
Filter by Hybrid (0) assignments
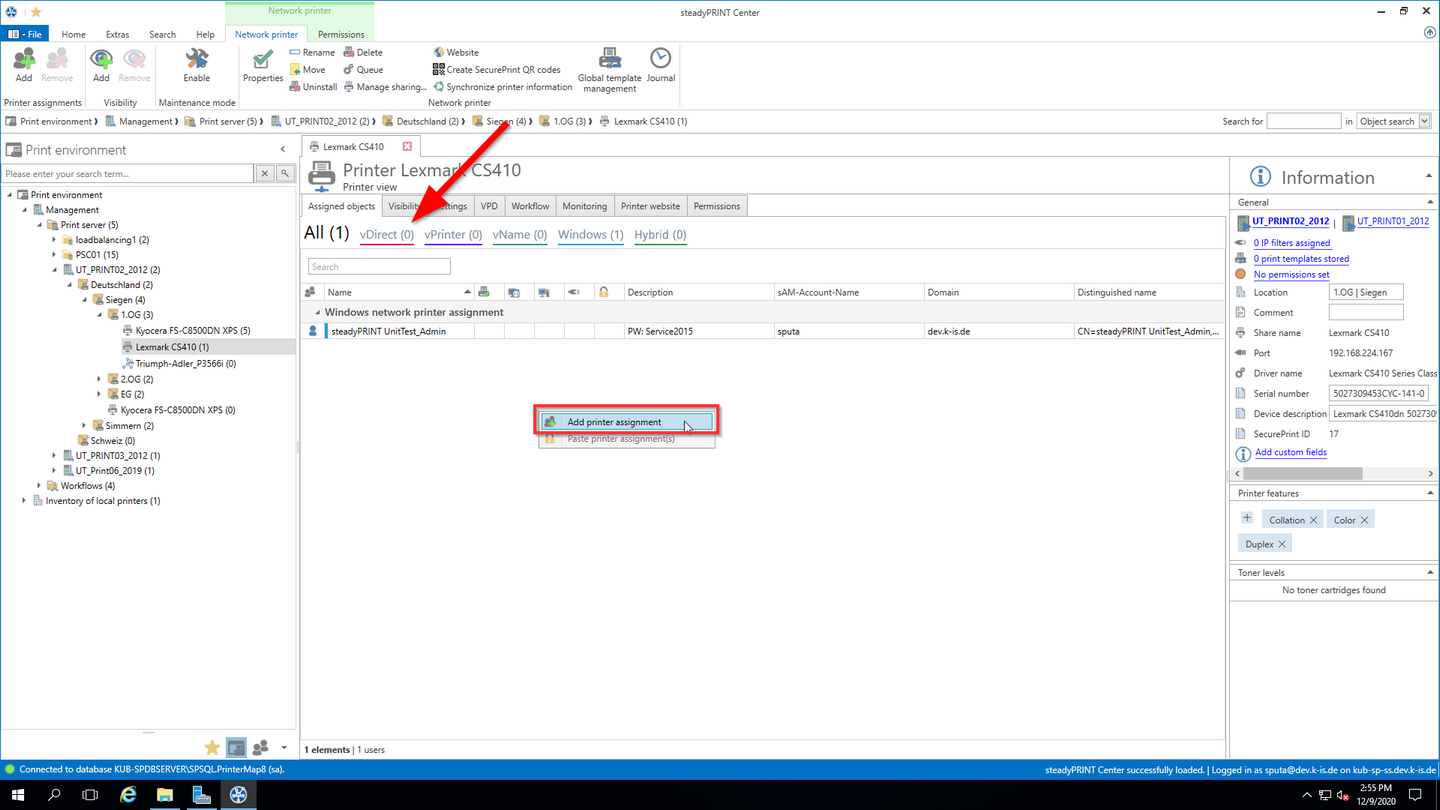click(x=660, y=235)
